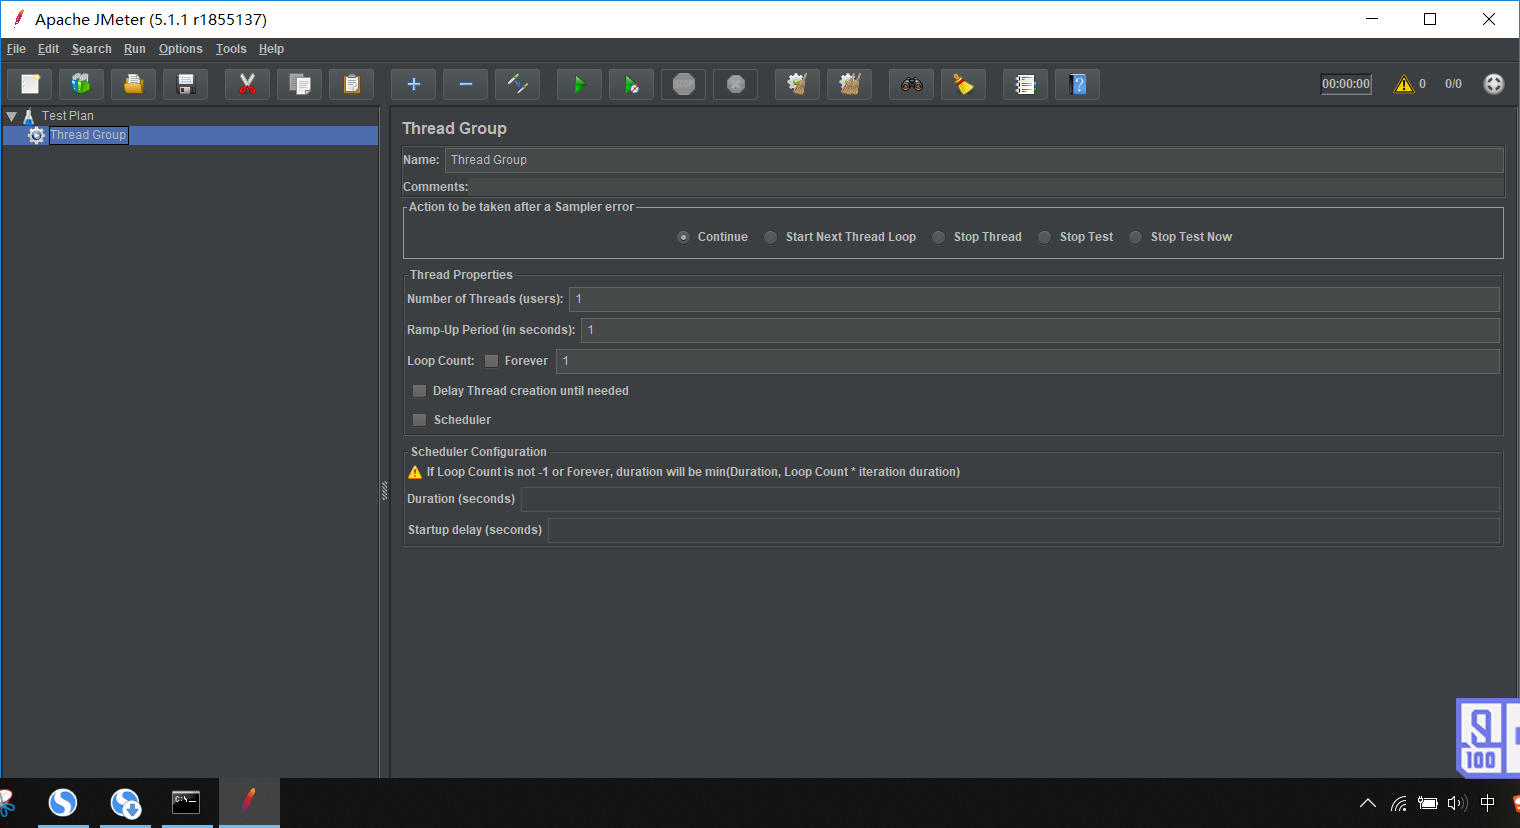
Task: Focus the Duration (seconds) field
Action: tap(1010, 499)
